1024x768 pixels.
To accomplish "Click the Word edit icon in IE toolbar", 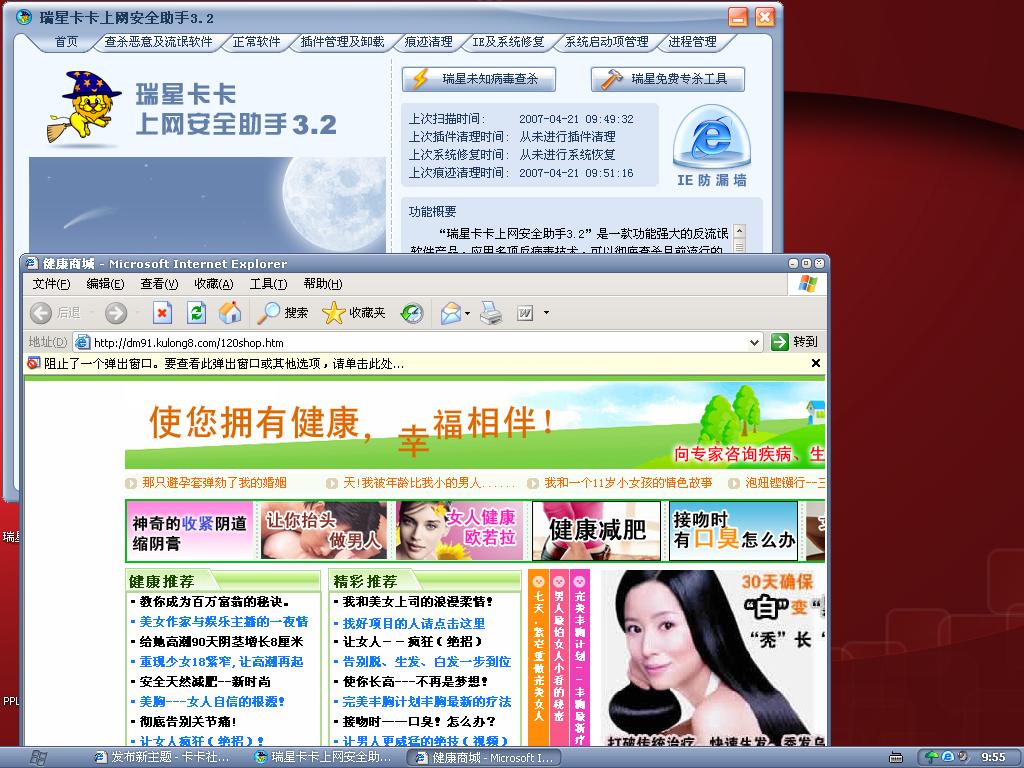I will (x=525, y=313).
